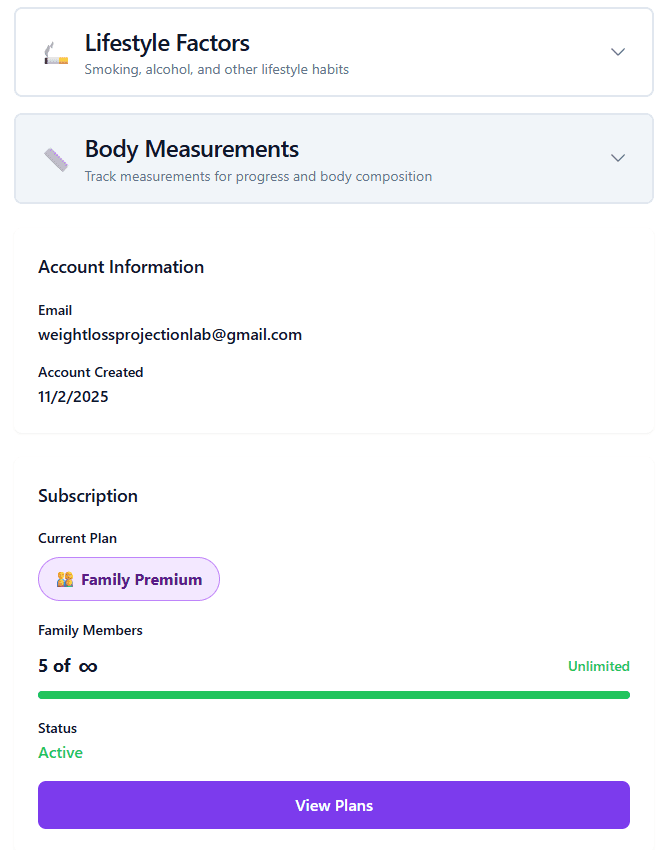Click the green family members progress bar
Viewport: 671px width, 850px height.
(334, 694)
